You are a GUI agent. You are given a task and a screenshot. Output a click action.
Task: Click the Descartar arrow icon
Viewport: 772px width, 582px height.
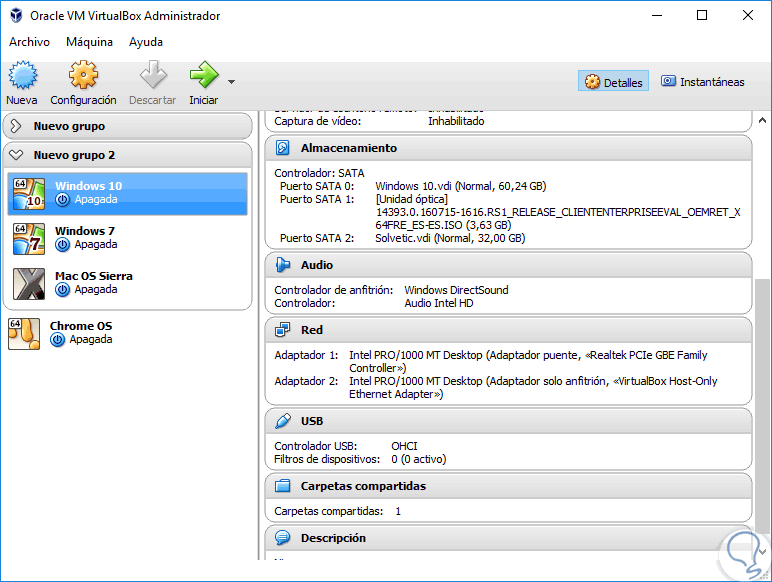pos(153,75)
